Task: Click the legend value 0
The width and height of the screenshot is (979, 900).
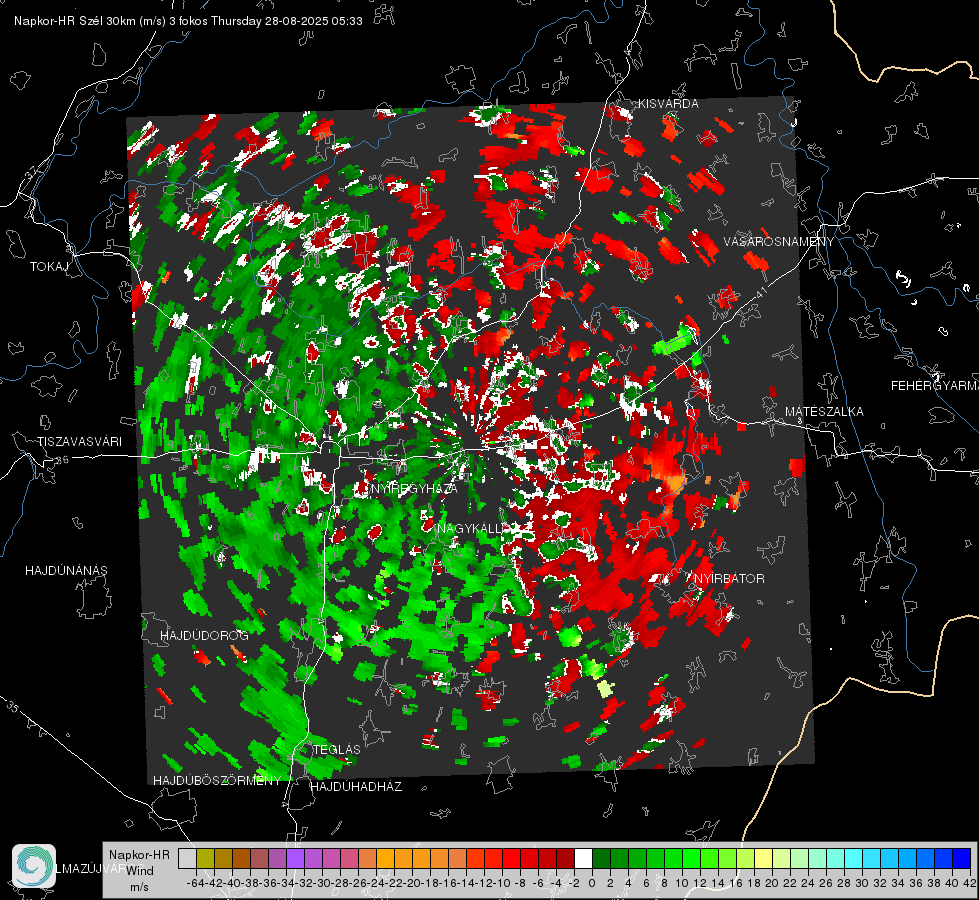Action: click(x=592, y=883)
